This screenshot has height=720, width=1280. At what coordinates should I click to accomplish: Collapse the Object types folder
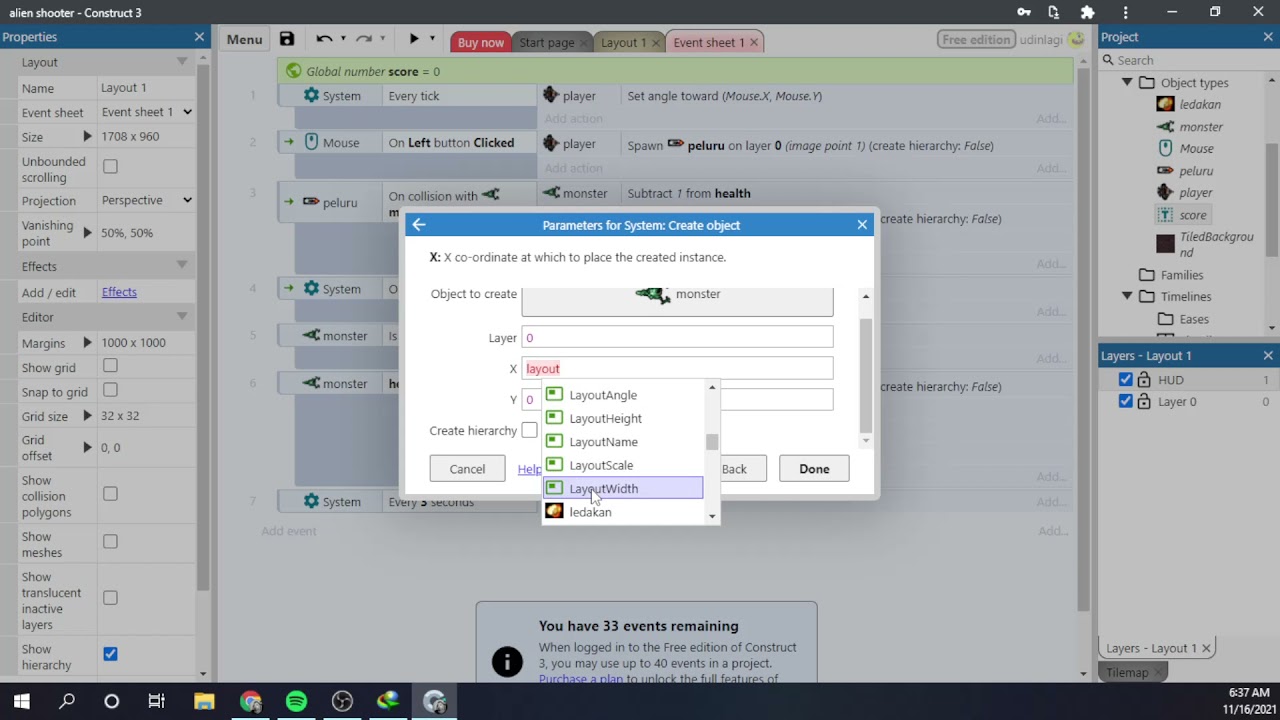tap(1127, 82)
